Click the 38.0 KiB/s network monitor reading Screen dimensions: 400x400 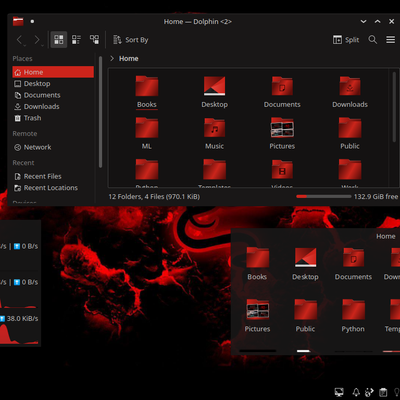(22, 319)
